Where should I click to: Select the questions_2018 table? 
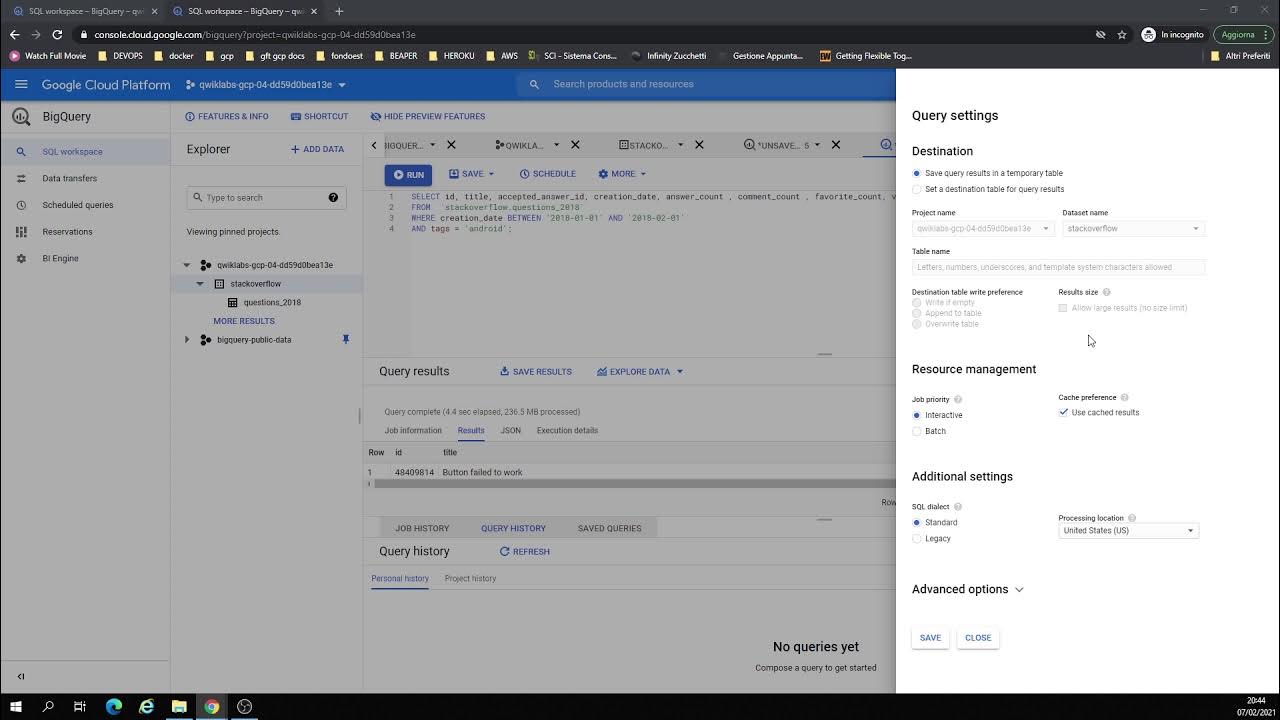tap(271, 302)
